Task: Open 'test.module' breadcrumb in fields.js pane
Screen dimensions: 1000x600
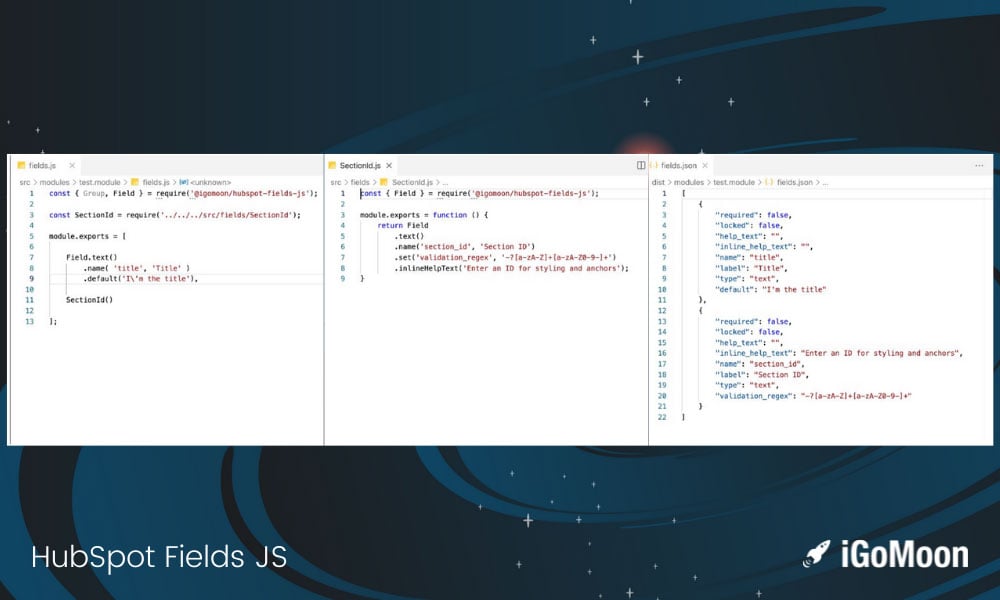Action: tap(99, 182)
